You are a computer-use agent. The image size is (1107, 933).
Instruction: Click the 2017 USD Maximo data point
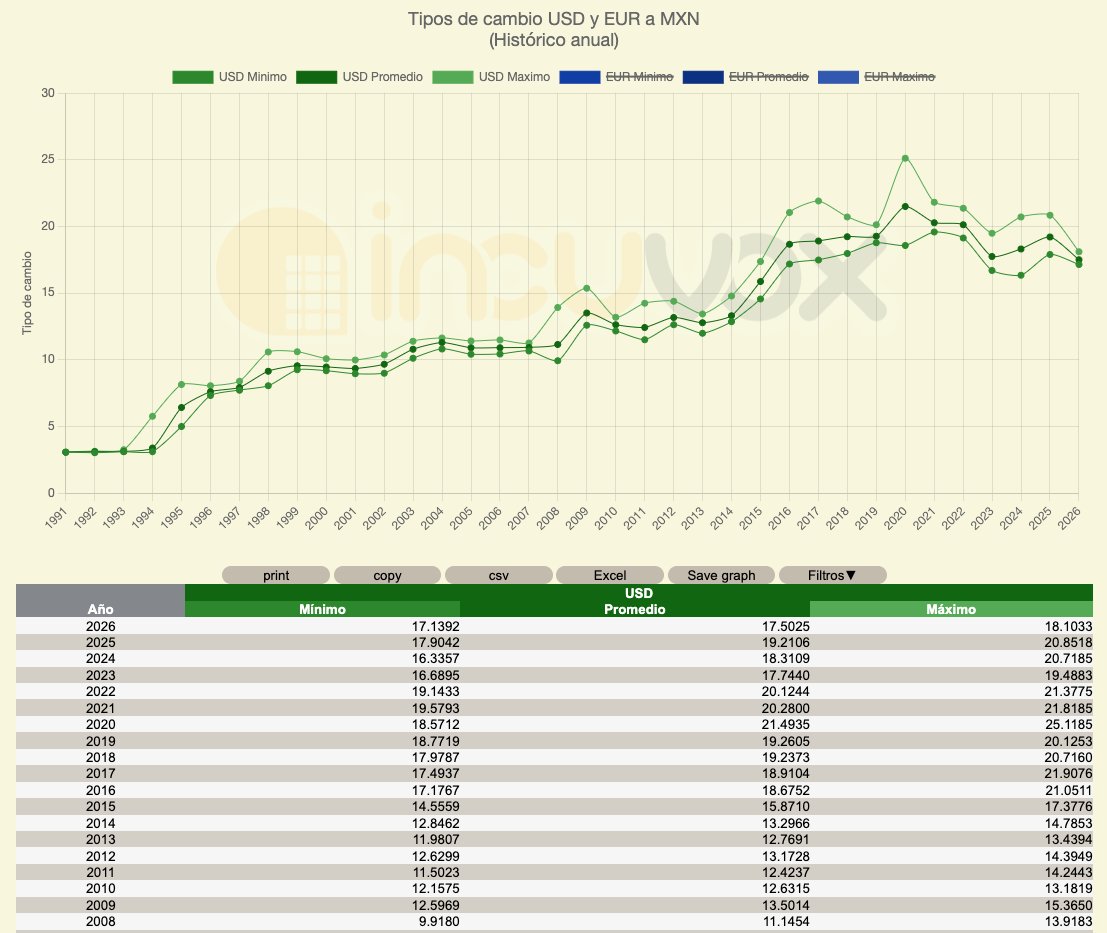coord(818,200)
